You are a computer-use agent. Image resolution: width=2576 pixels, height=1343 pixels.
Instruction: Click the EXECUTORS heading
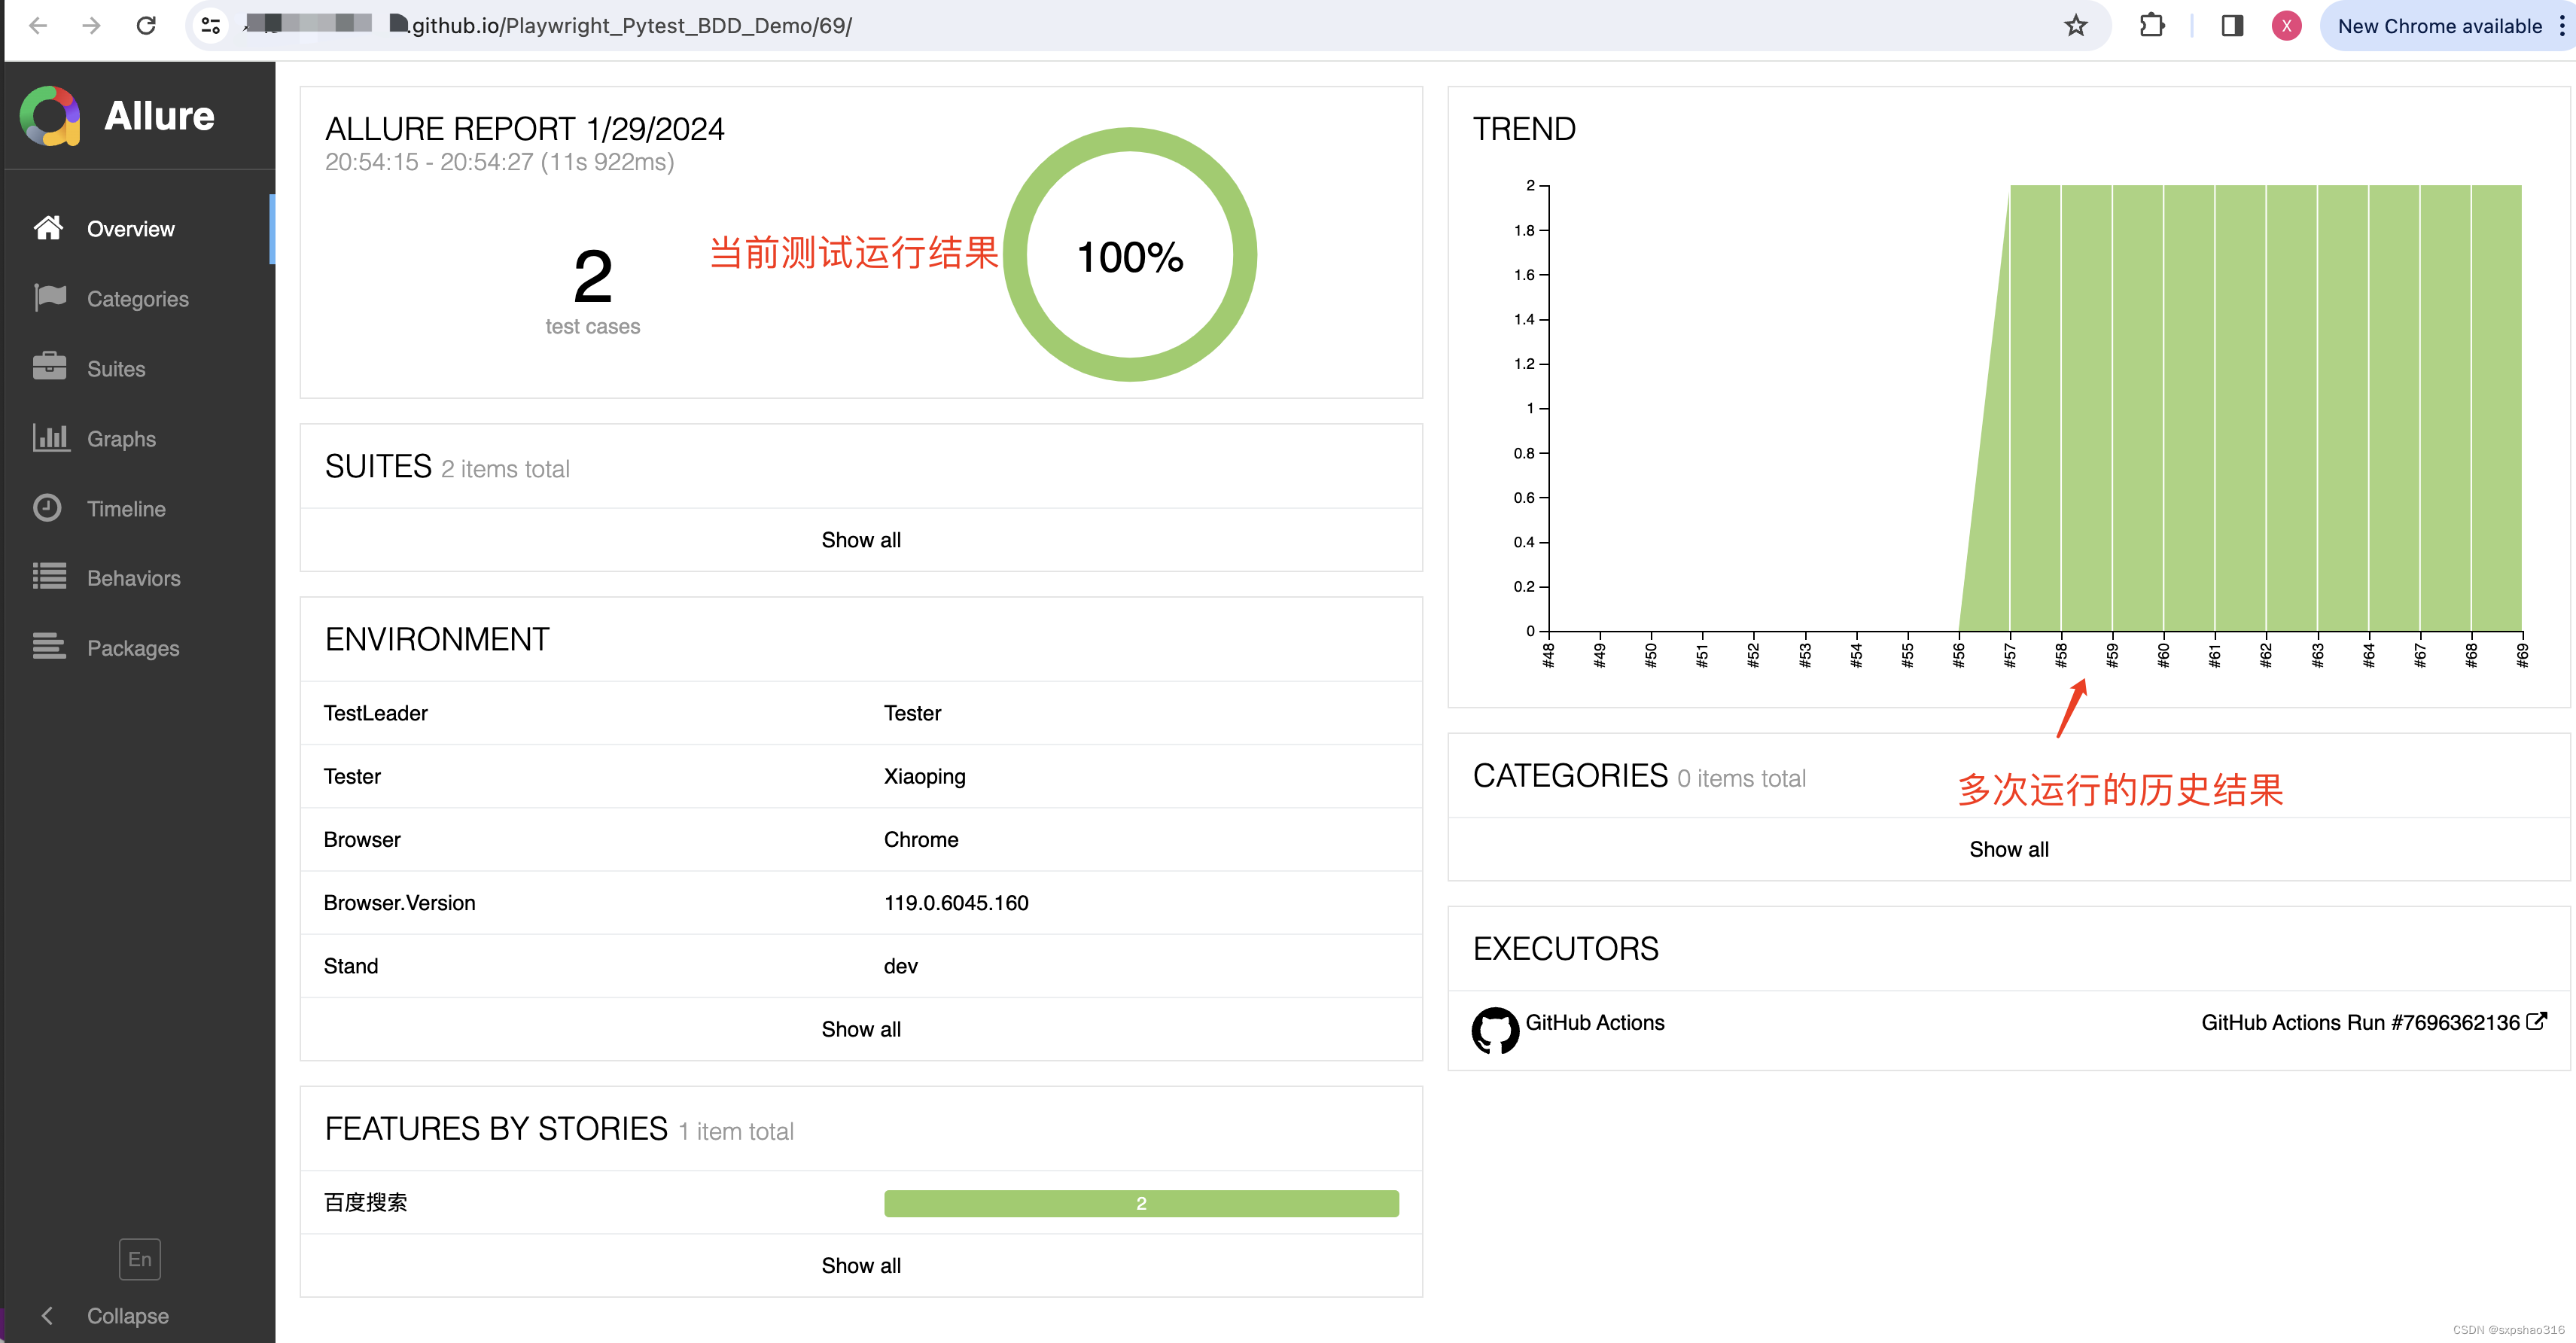tap(1565, 948)
